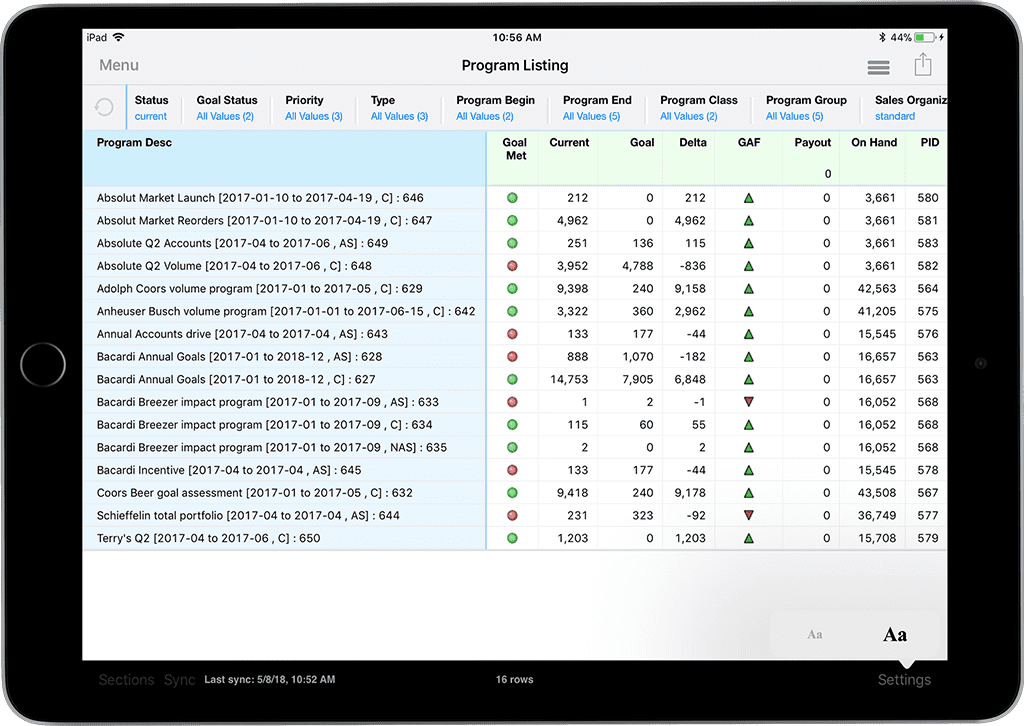Open the Program Begin filter

point(495,108)
